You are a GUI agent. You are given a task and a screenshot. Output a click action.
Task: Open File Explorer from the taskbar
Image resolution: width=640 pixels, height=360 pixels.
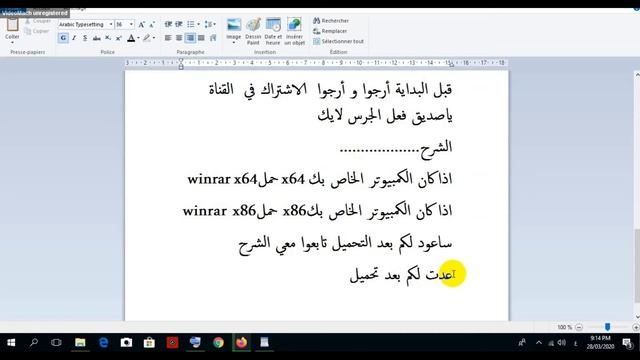(x=80, y=342)
